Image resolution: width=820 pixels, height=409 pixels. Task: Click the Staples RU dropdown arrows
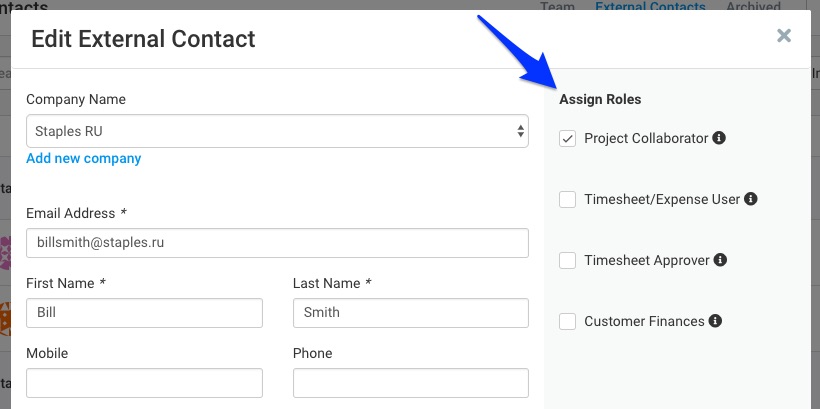[520, 131]
